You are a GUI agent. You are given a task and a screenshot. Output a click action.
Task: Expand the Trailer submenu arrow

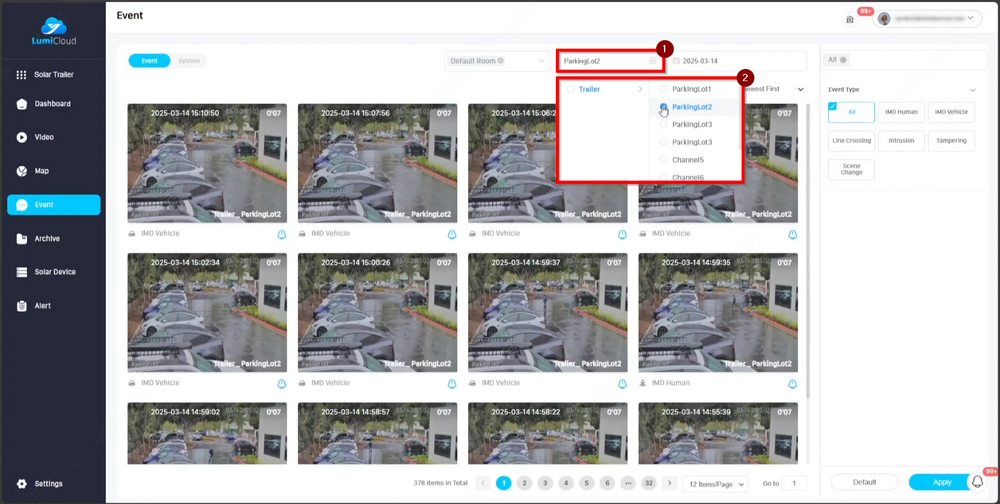point(640,89)
